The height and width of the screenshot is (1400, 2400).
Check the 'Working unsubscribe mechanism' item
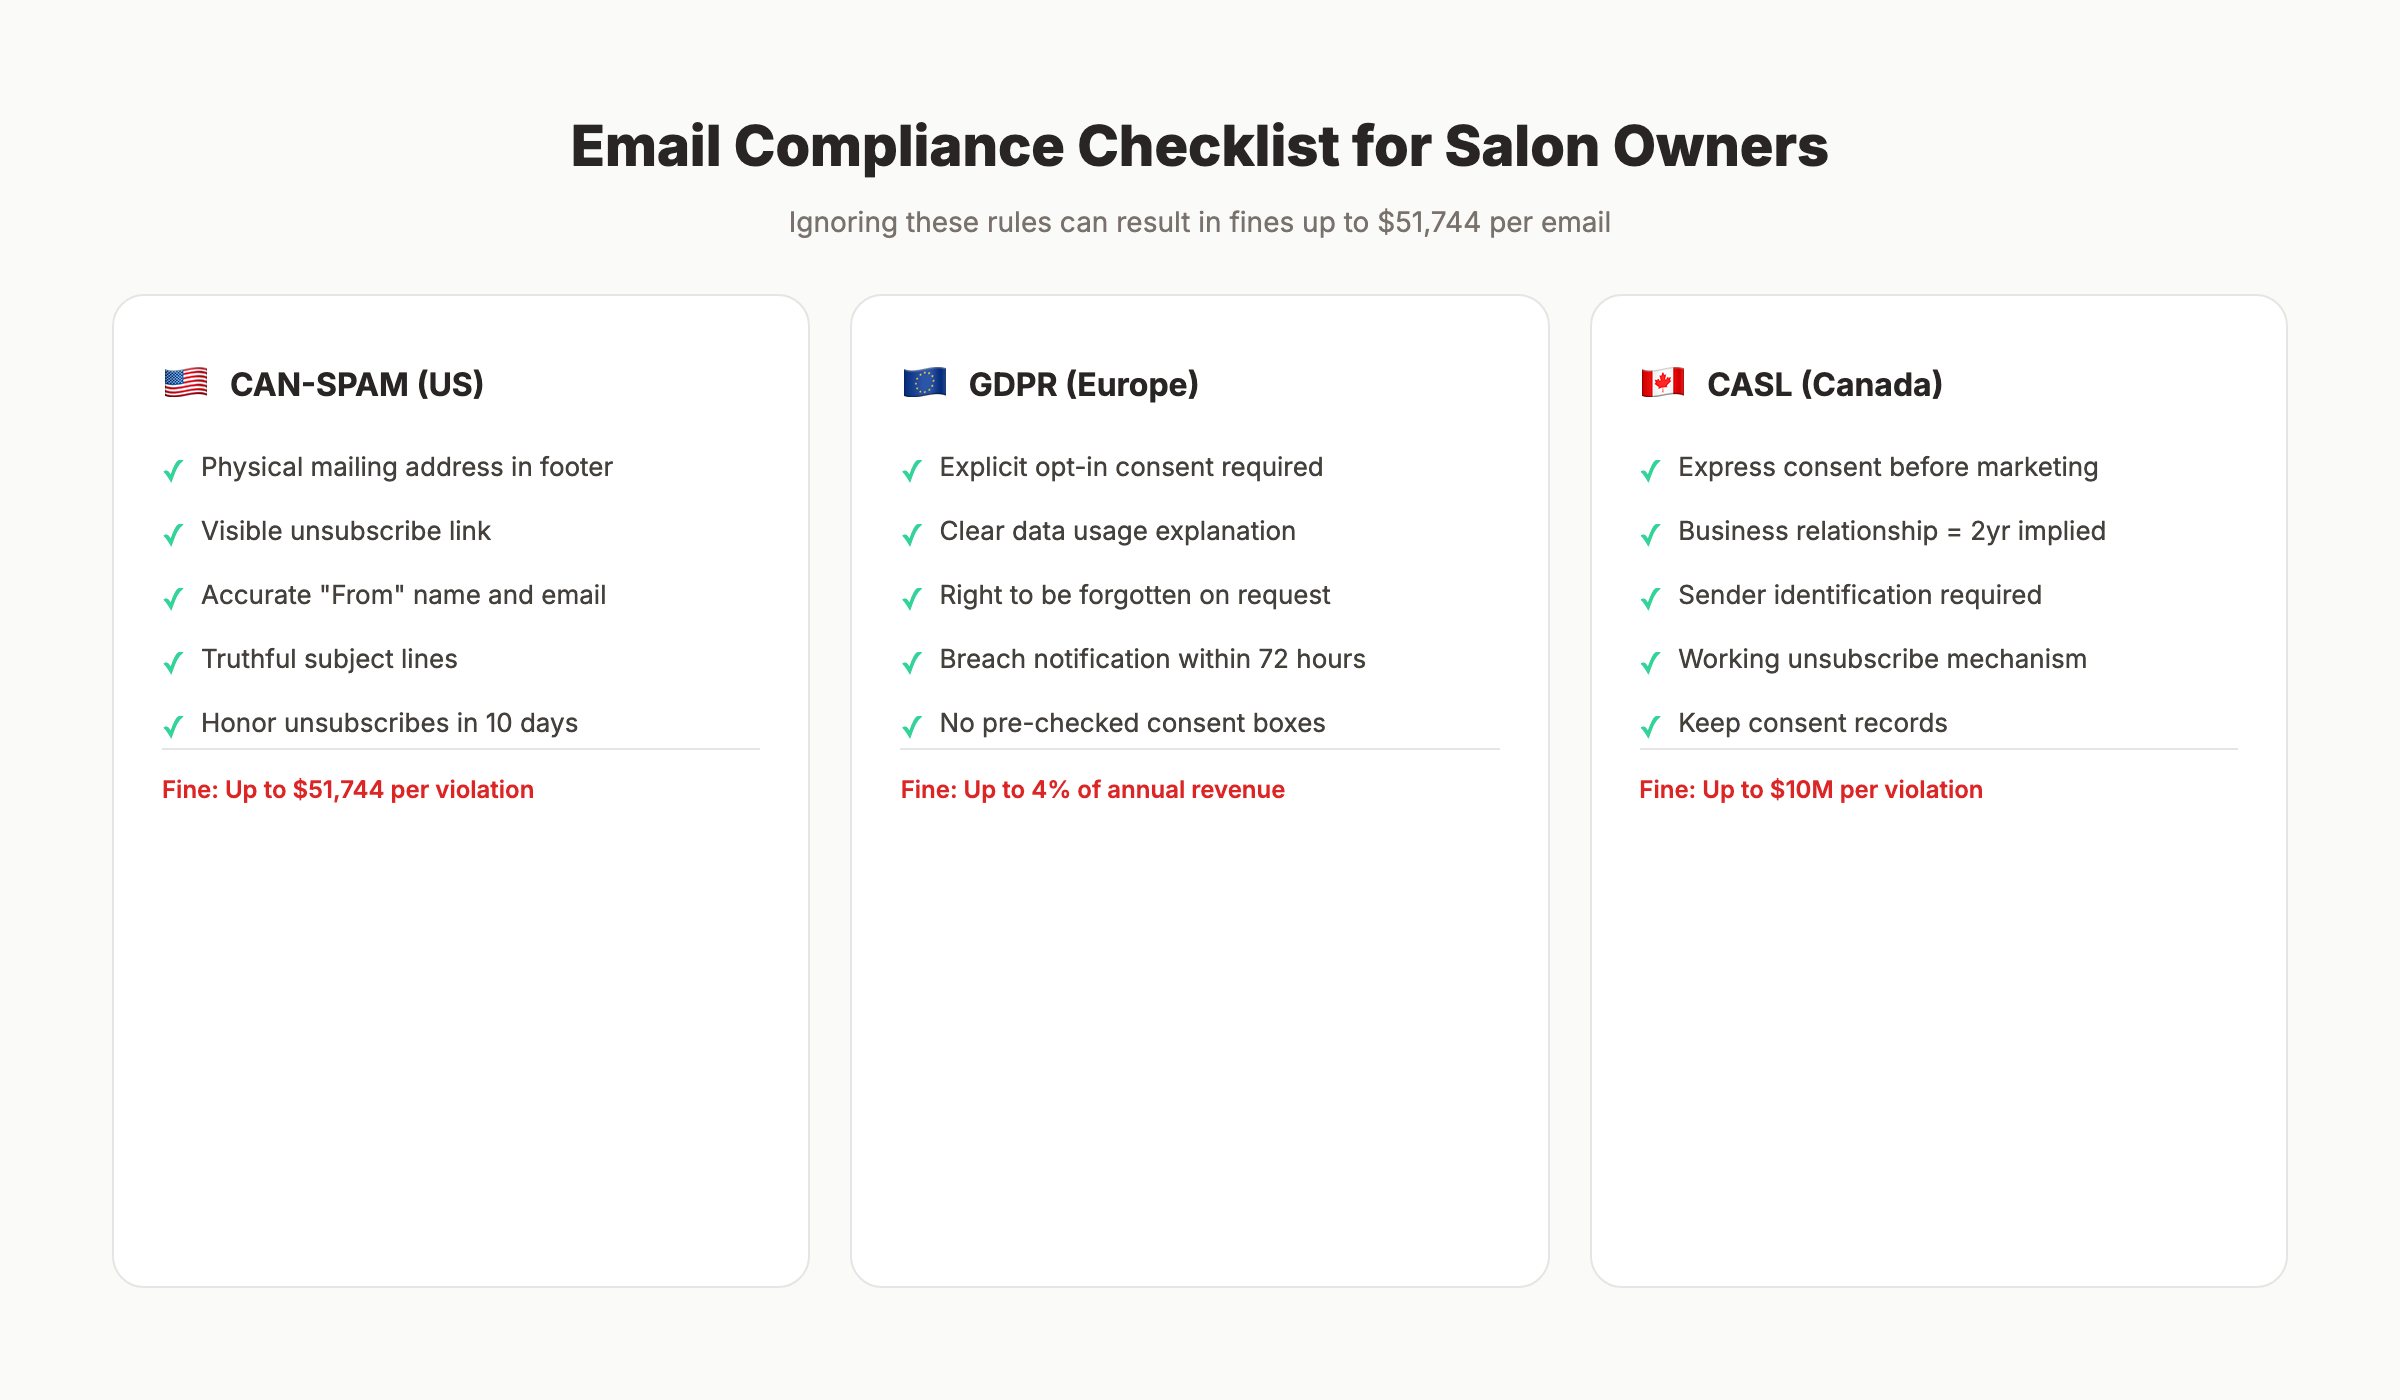click(x=1882, y=659)
